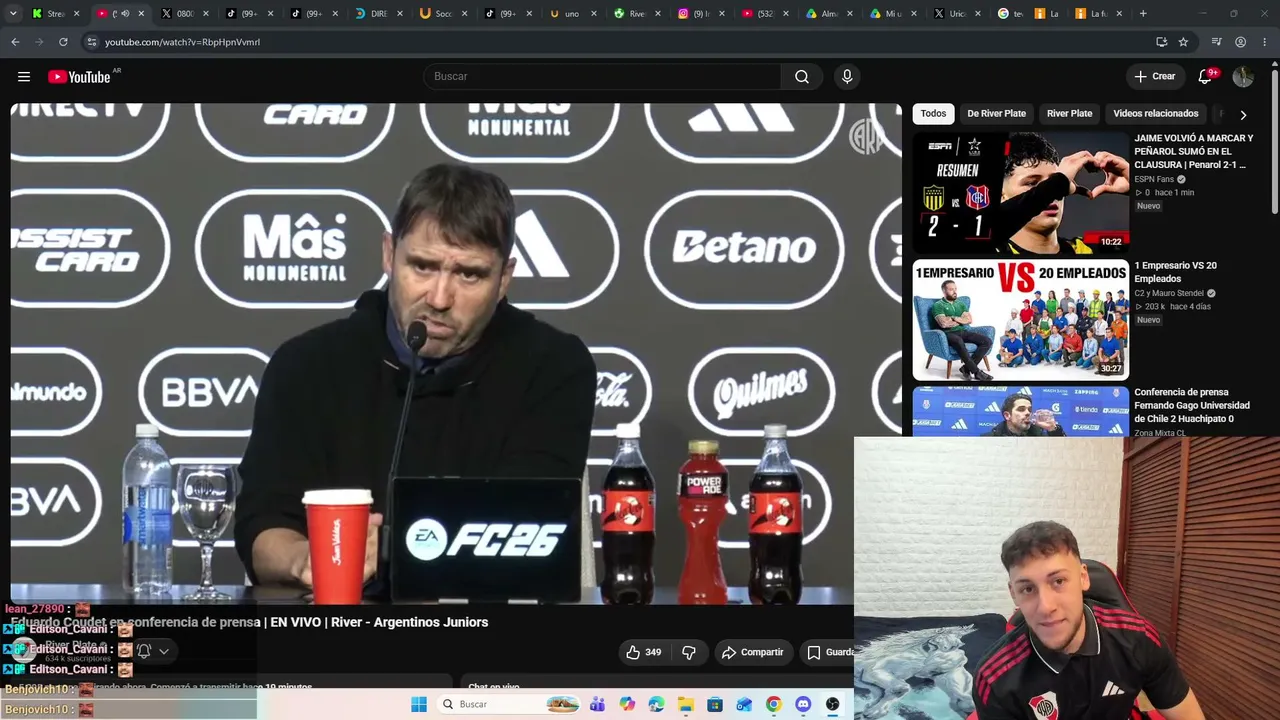The width and height of the screenshot is (1280, 720).
Task: Open OBS Studio from the taskbar
Action: point(832,704)
